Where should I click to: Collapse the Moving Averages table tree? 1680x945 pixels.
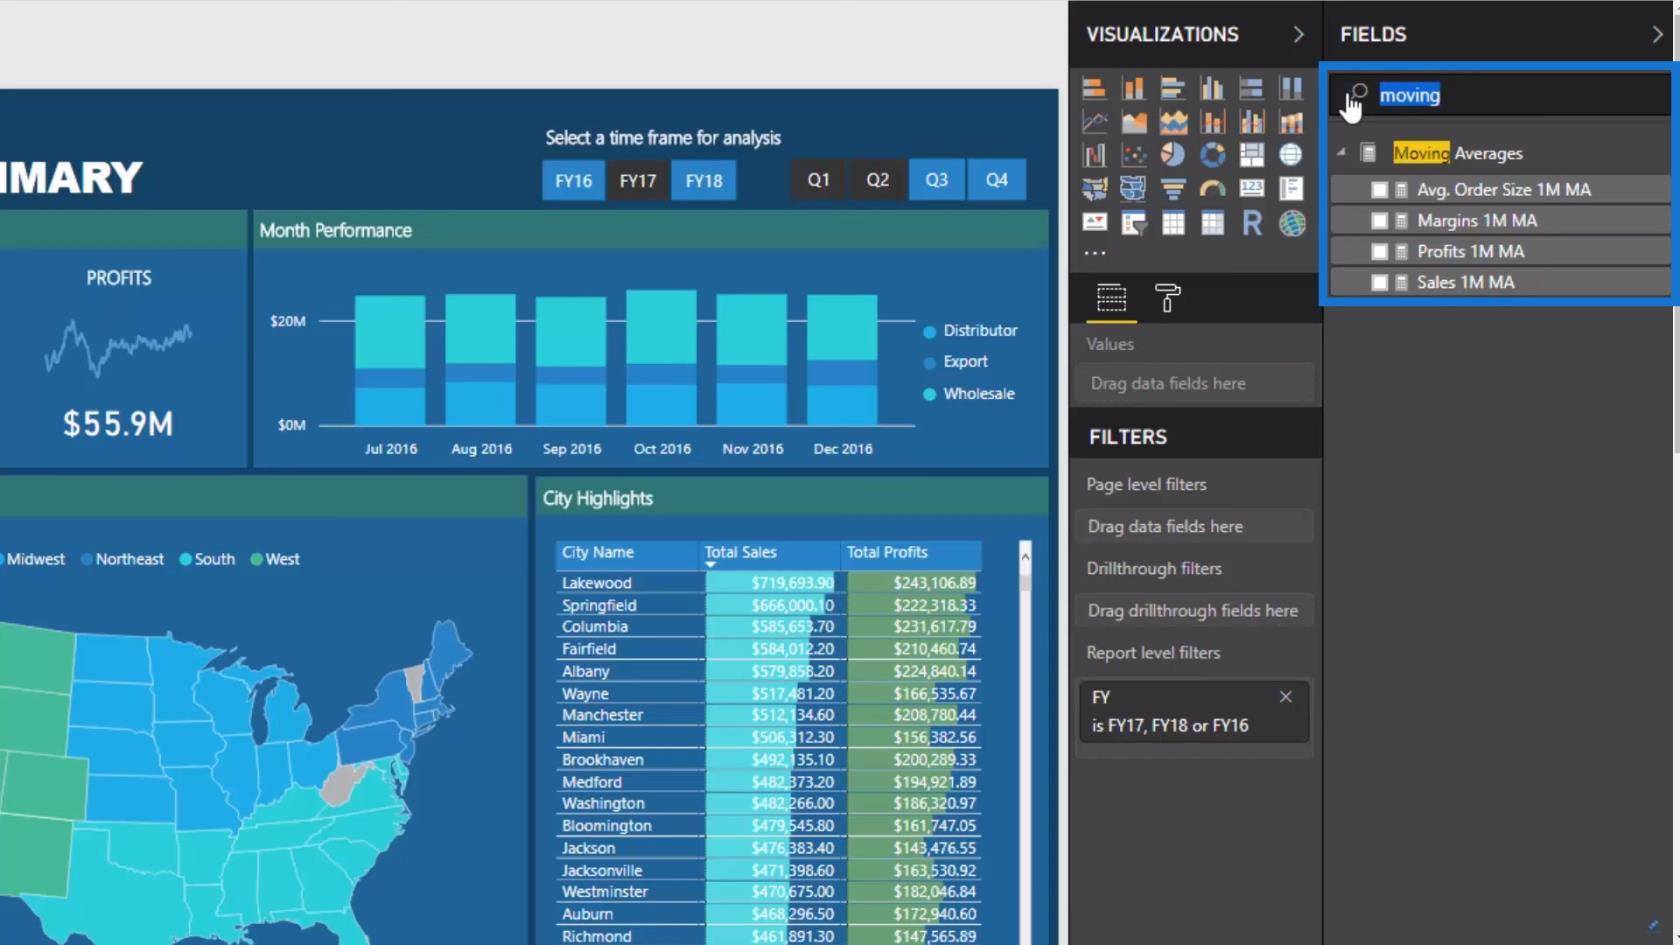point(1342,153)
